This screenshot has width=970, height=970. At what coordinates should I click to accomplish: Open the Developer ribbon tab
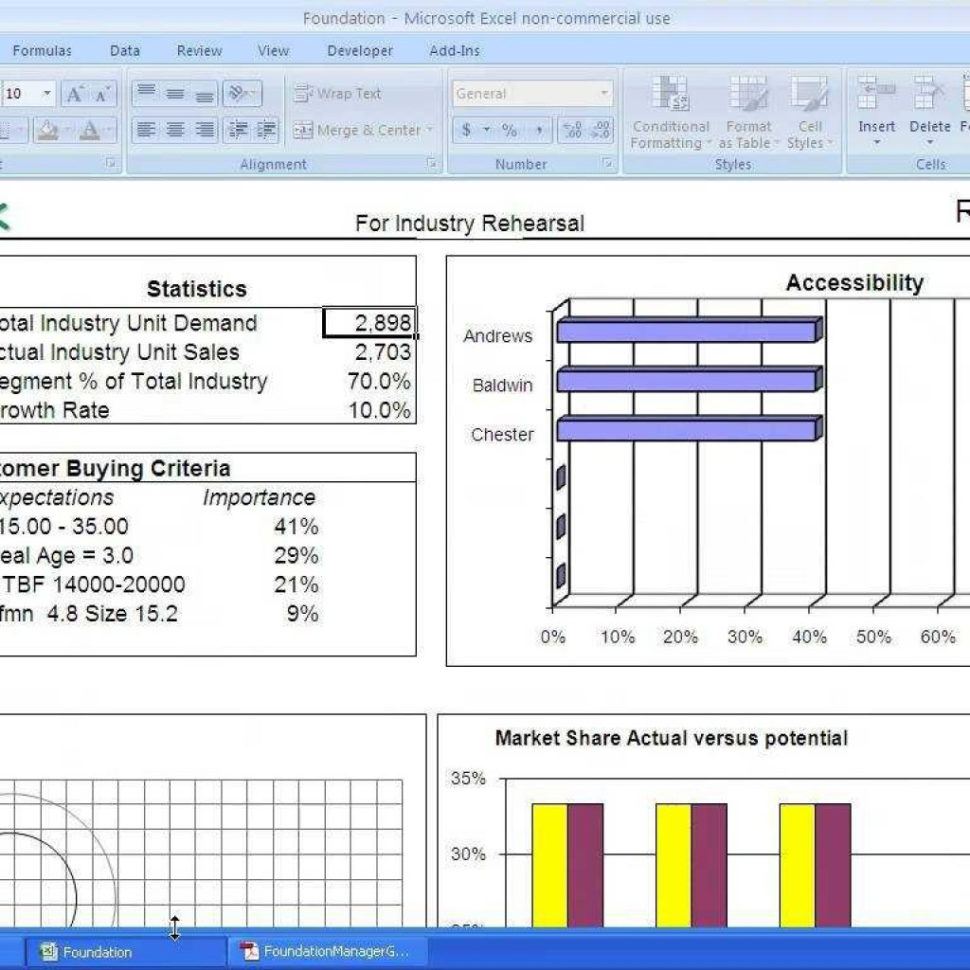pyautogui.click(x=360, y=50)
